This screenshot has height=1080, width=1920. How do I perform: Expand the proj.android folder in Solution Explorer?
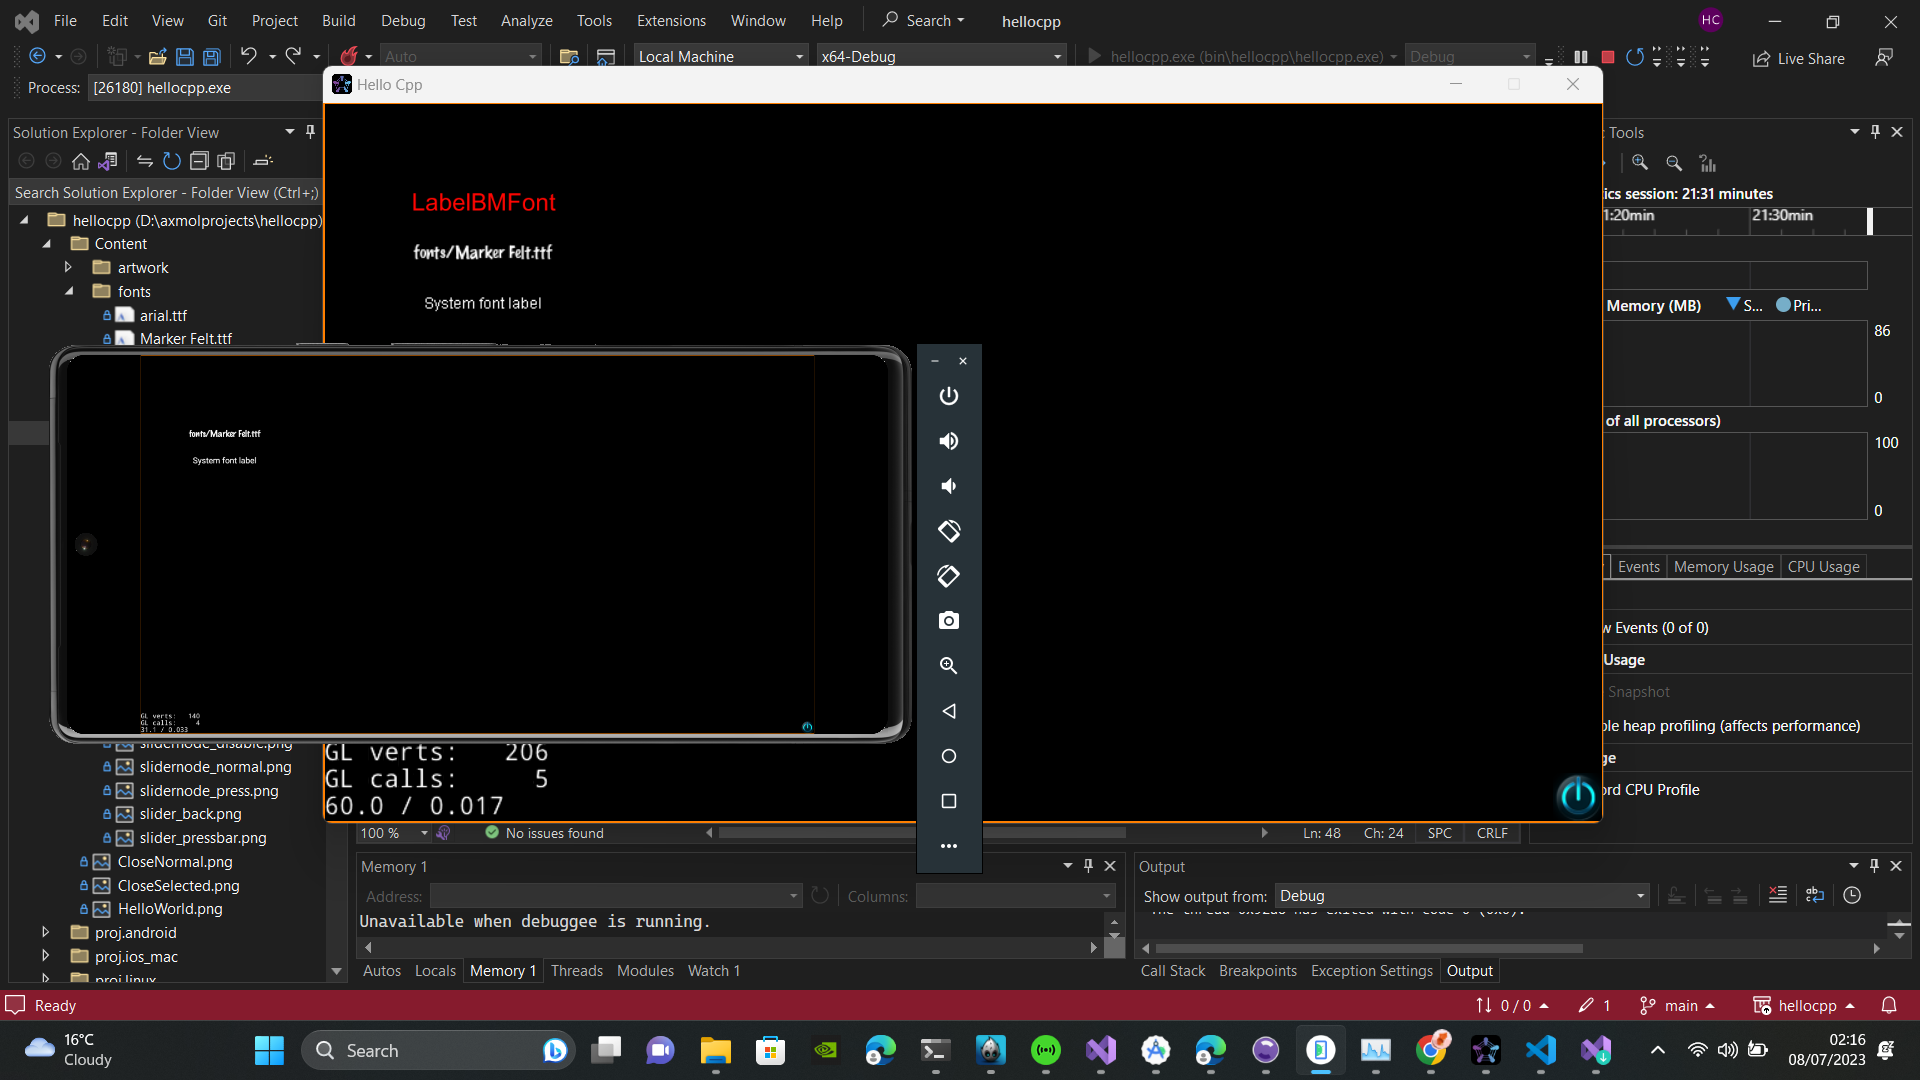click(45, 932)
